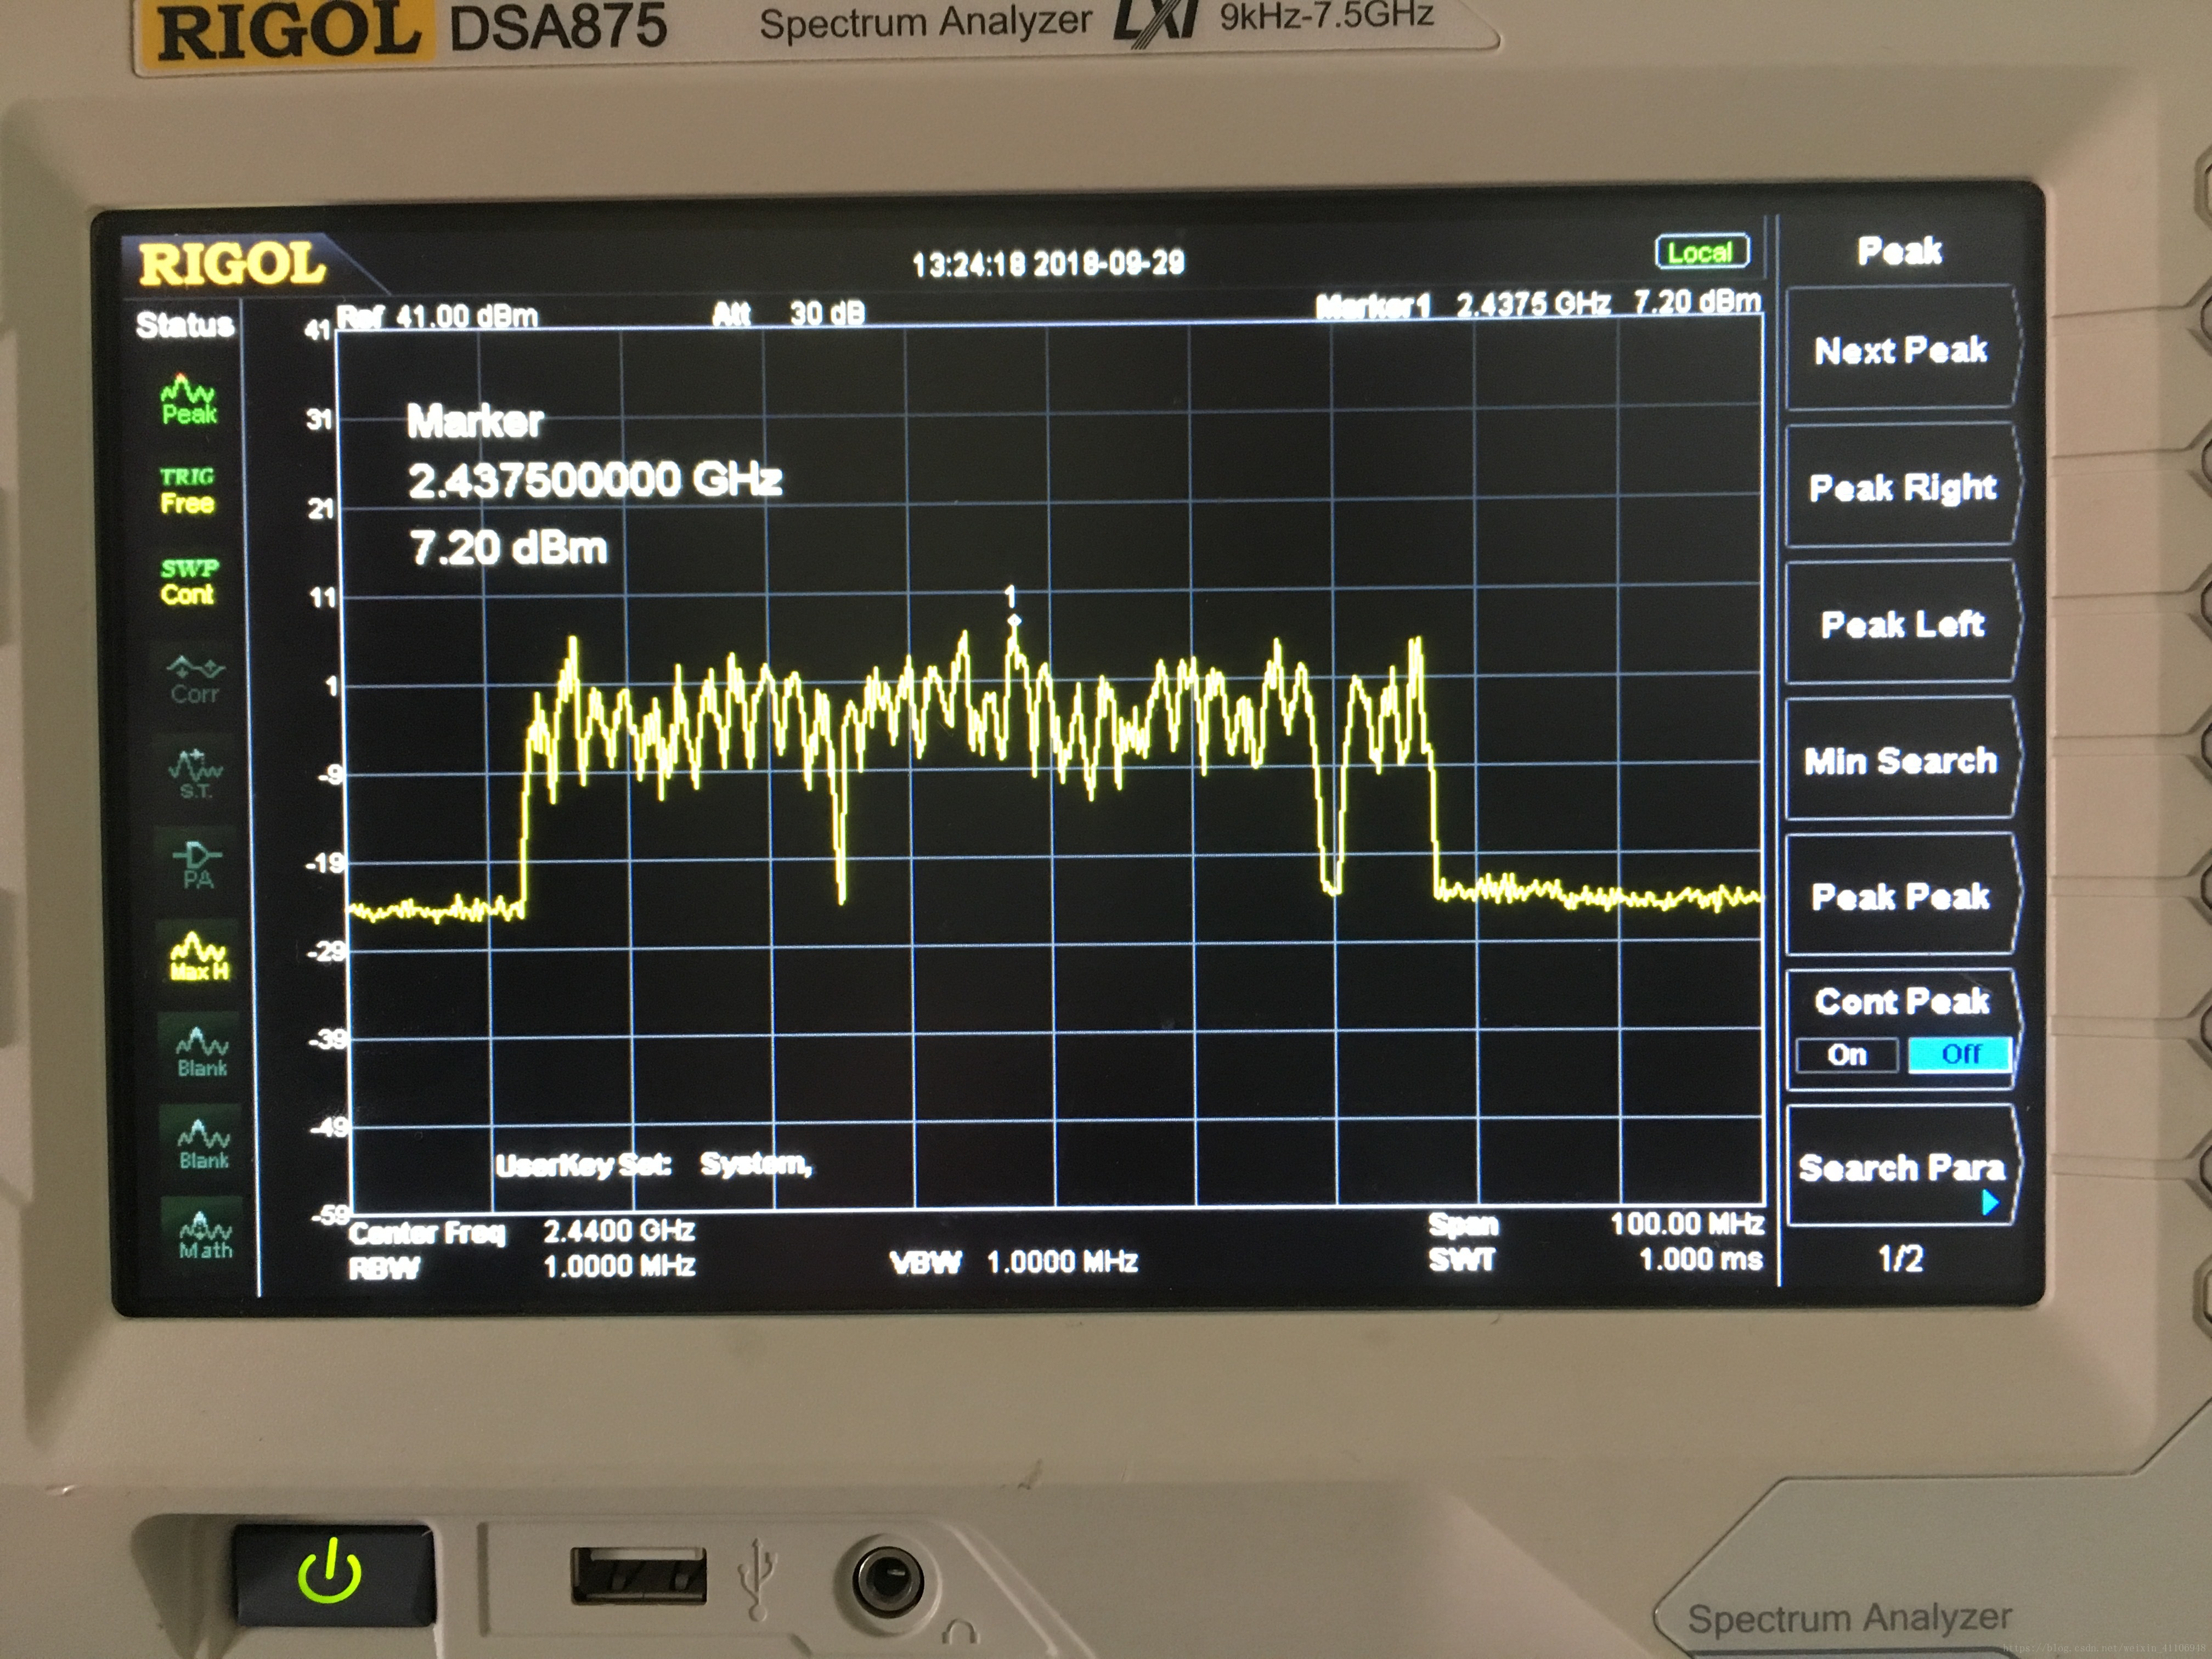The image size is (2212, 1659).
Task: Click the Local indicator badge
Action: 1702,252
